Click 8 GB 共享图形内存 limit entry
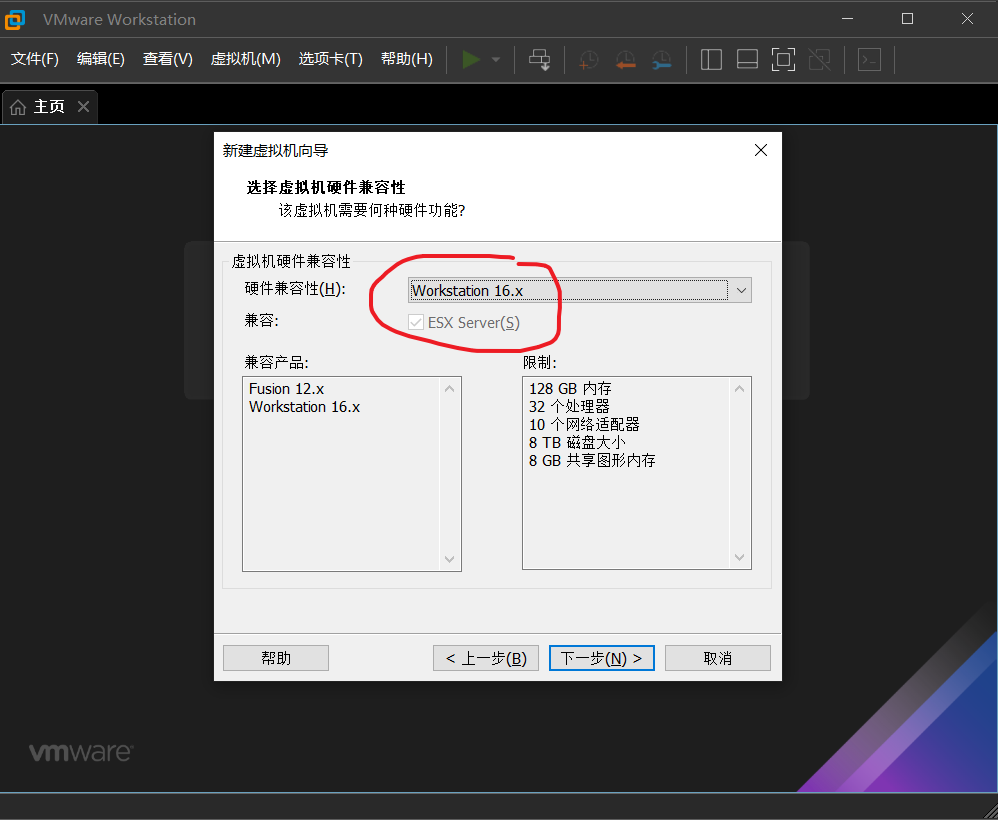This screenshot has height=820, width=998. pos(592,460)
